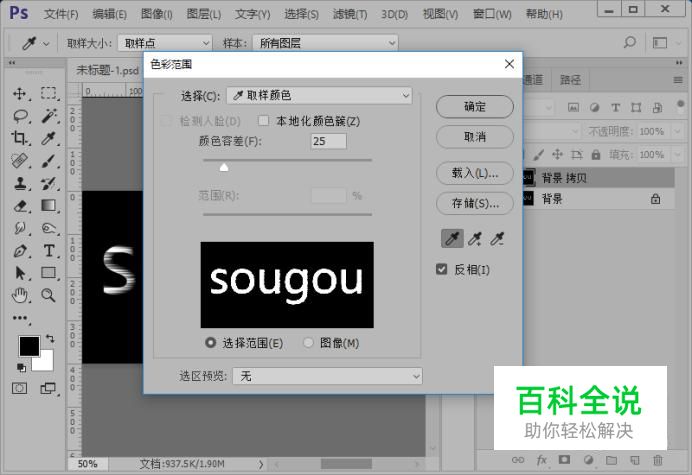This screenshot has width=692, height=475.
Task: Open the 取样大小 dropdown
Action: 165,43
